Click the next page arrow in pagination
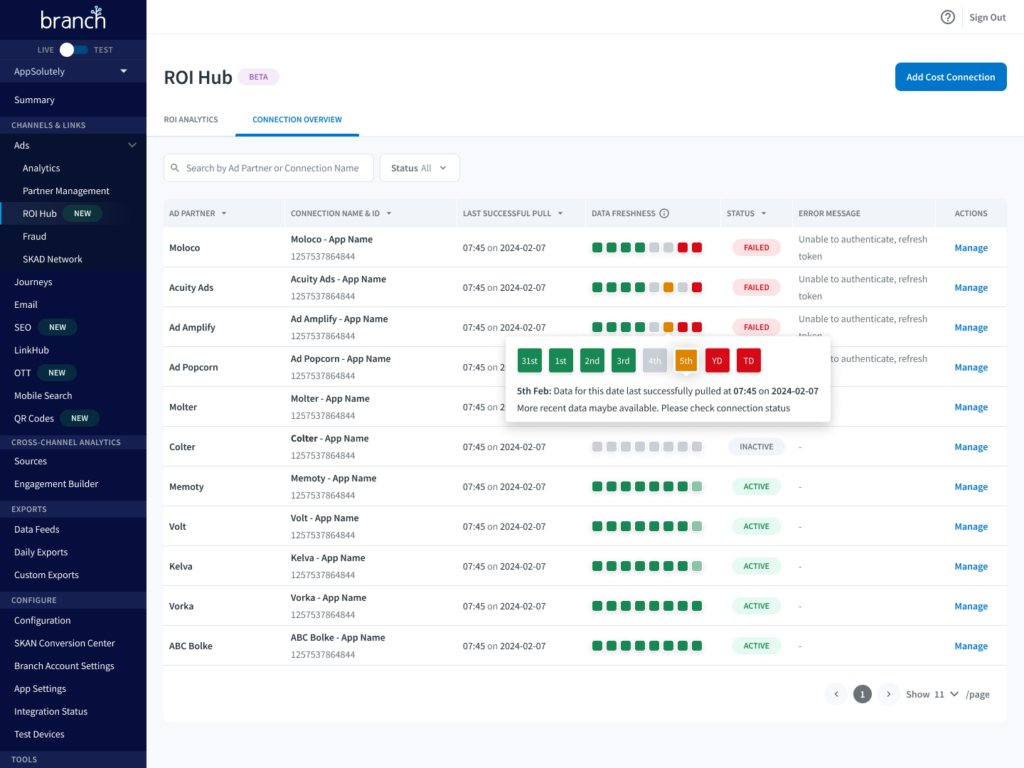 pyautogui.click(x=888, y=693)
